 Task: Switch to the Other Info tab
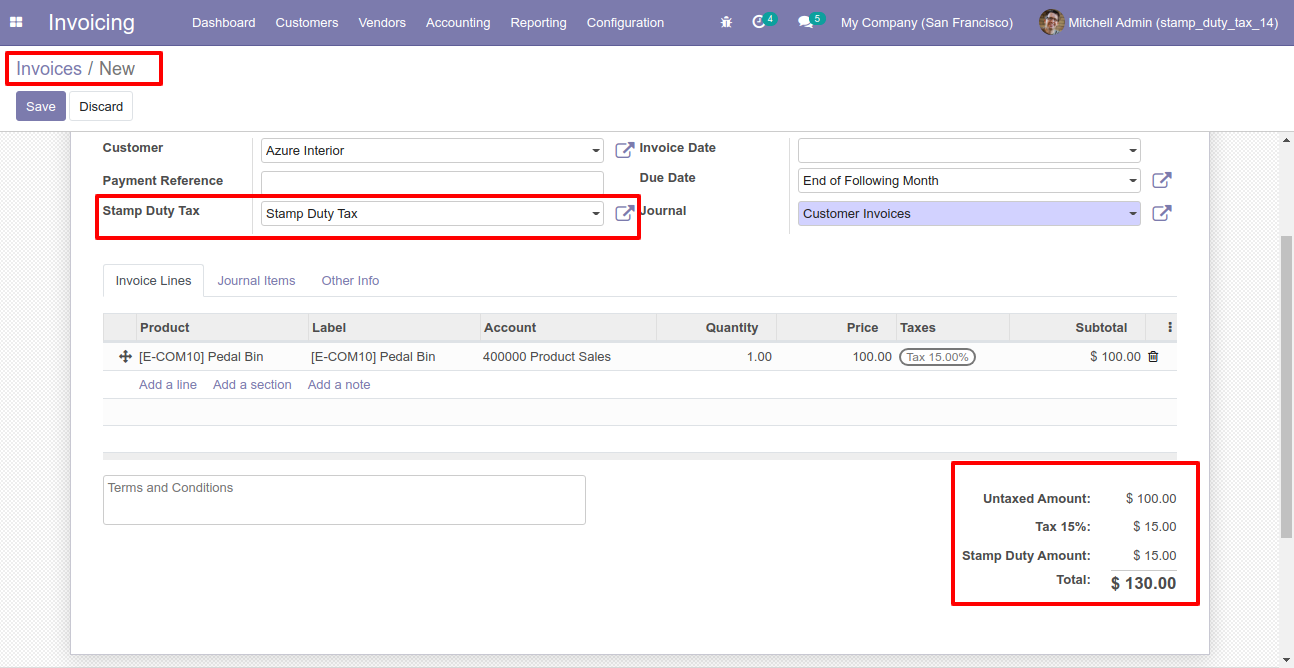tap(350, 281)
